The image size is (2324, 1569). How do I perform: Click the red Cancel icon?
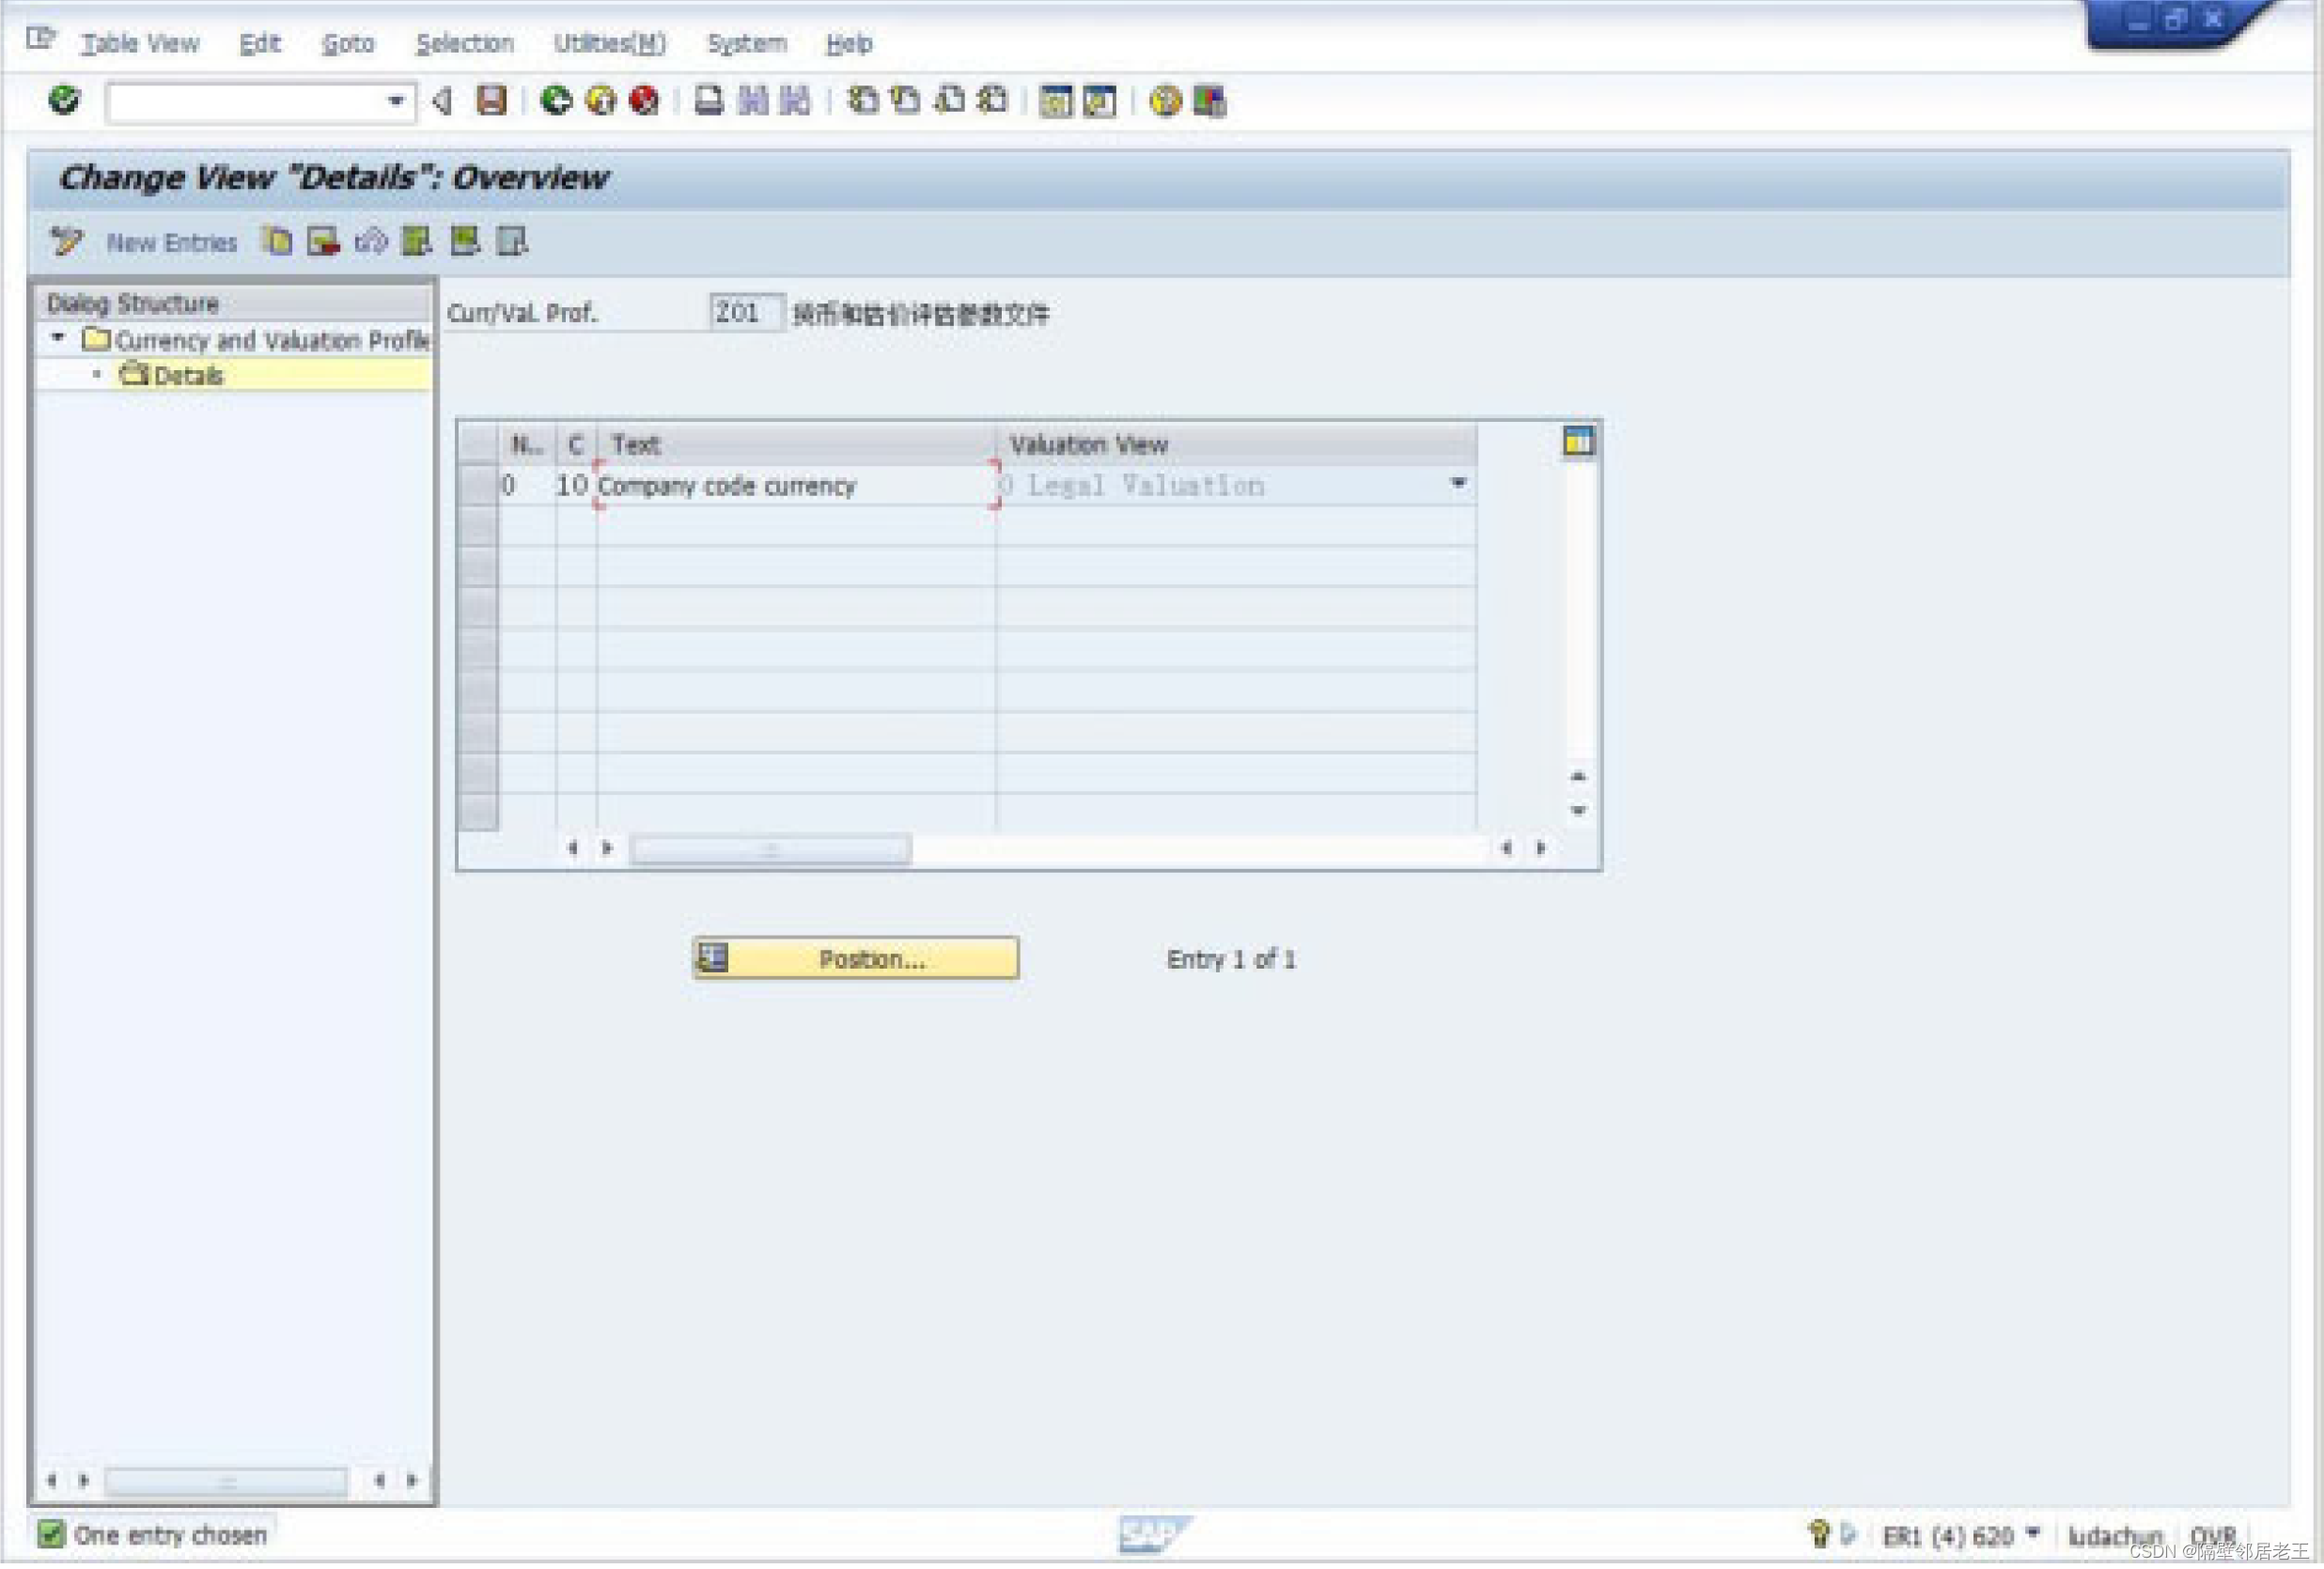pos(644,100)
